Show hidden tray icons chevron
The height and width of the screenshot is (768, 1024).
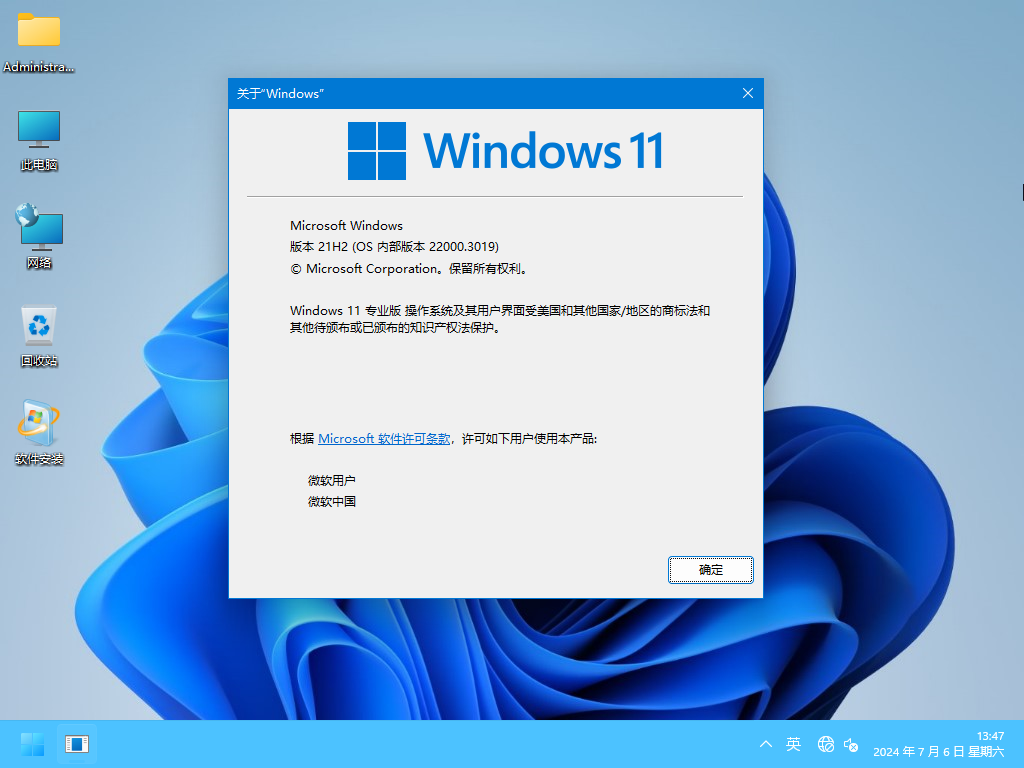pyautogui.click(x=766, y=744)
